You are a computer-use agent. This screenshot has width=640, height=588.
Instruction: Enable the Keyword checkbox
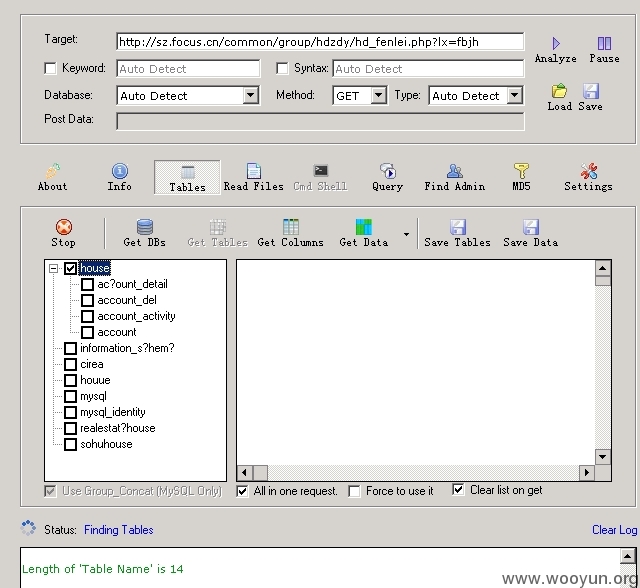50,68
